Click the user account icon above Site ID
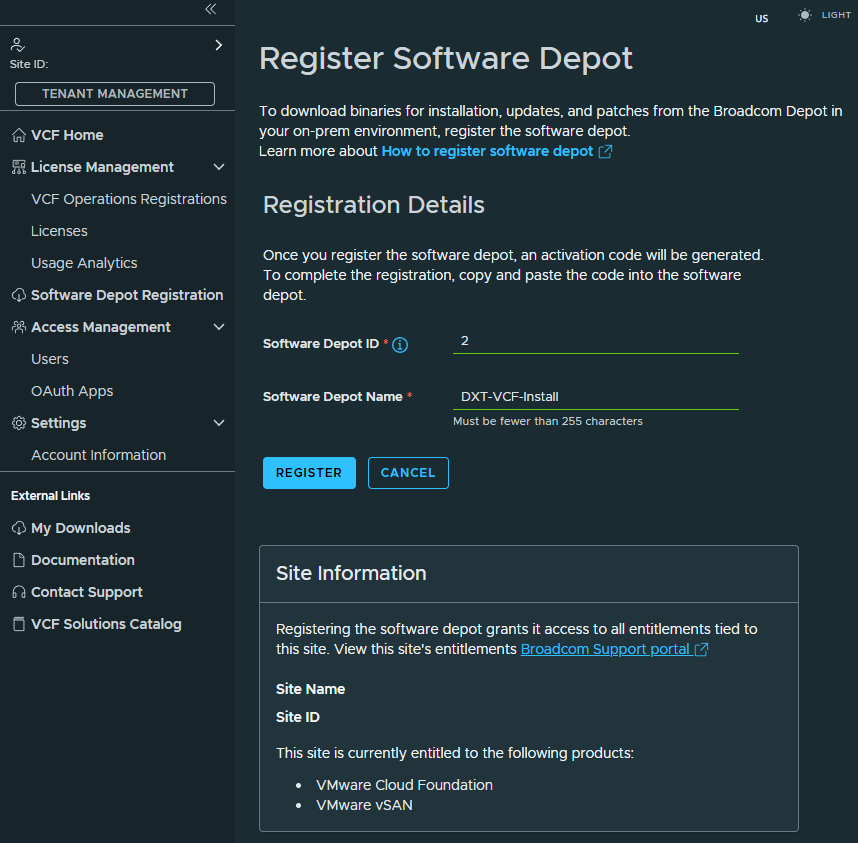 (18, 45)
